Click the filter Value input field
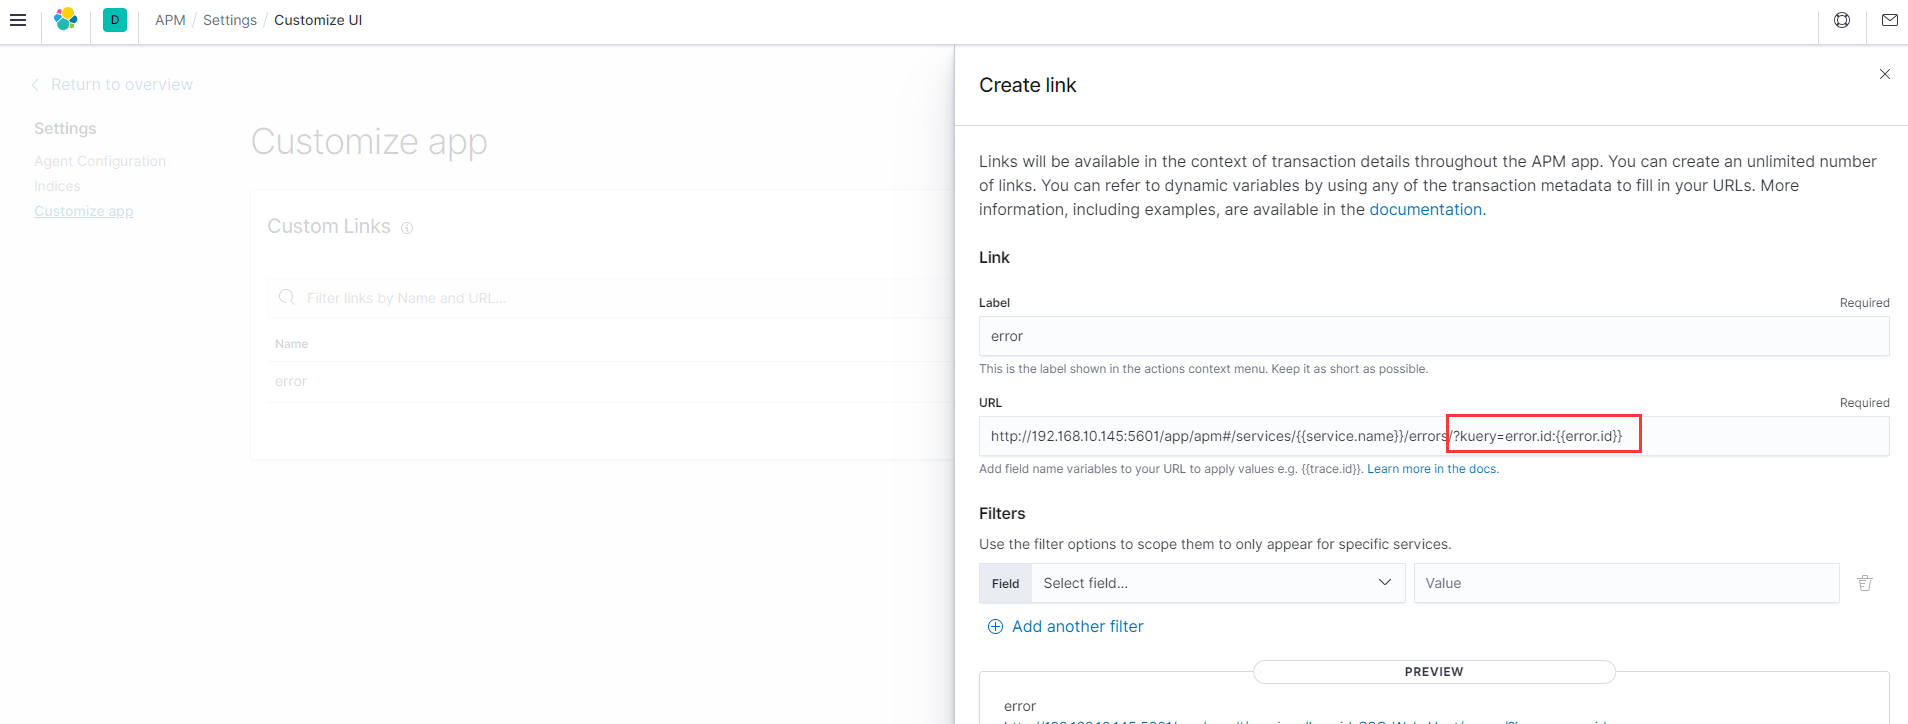This screenshot has height=724, width=1908. click(1625, 583)
